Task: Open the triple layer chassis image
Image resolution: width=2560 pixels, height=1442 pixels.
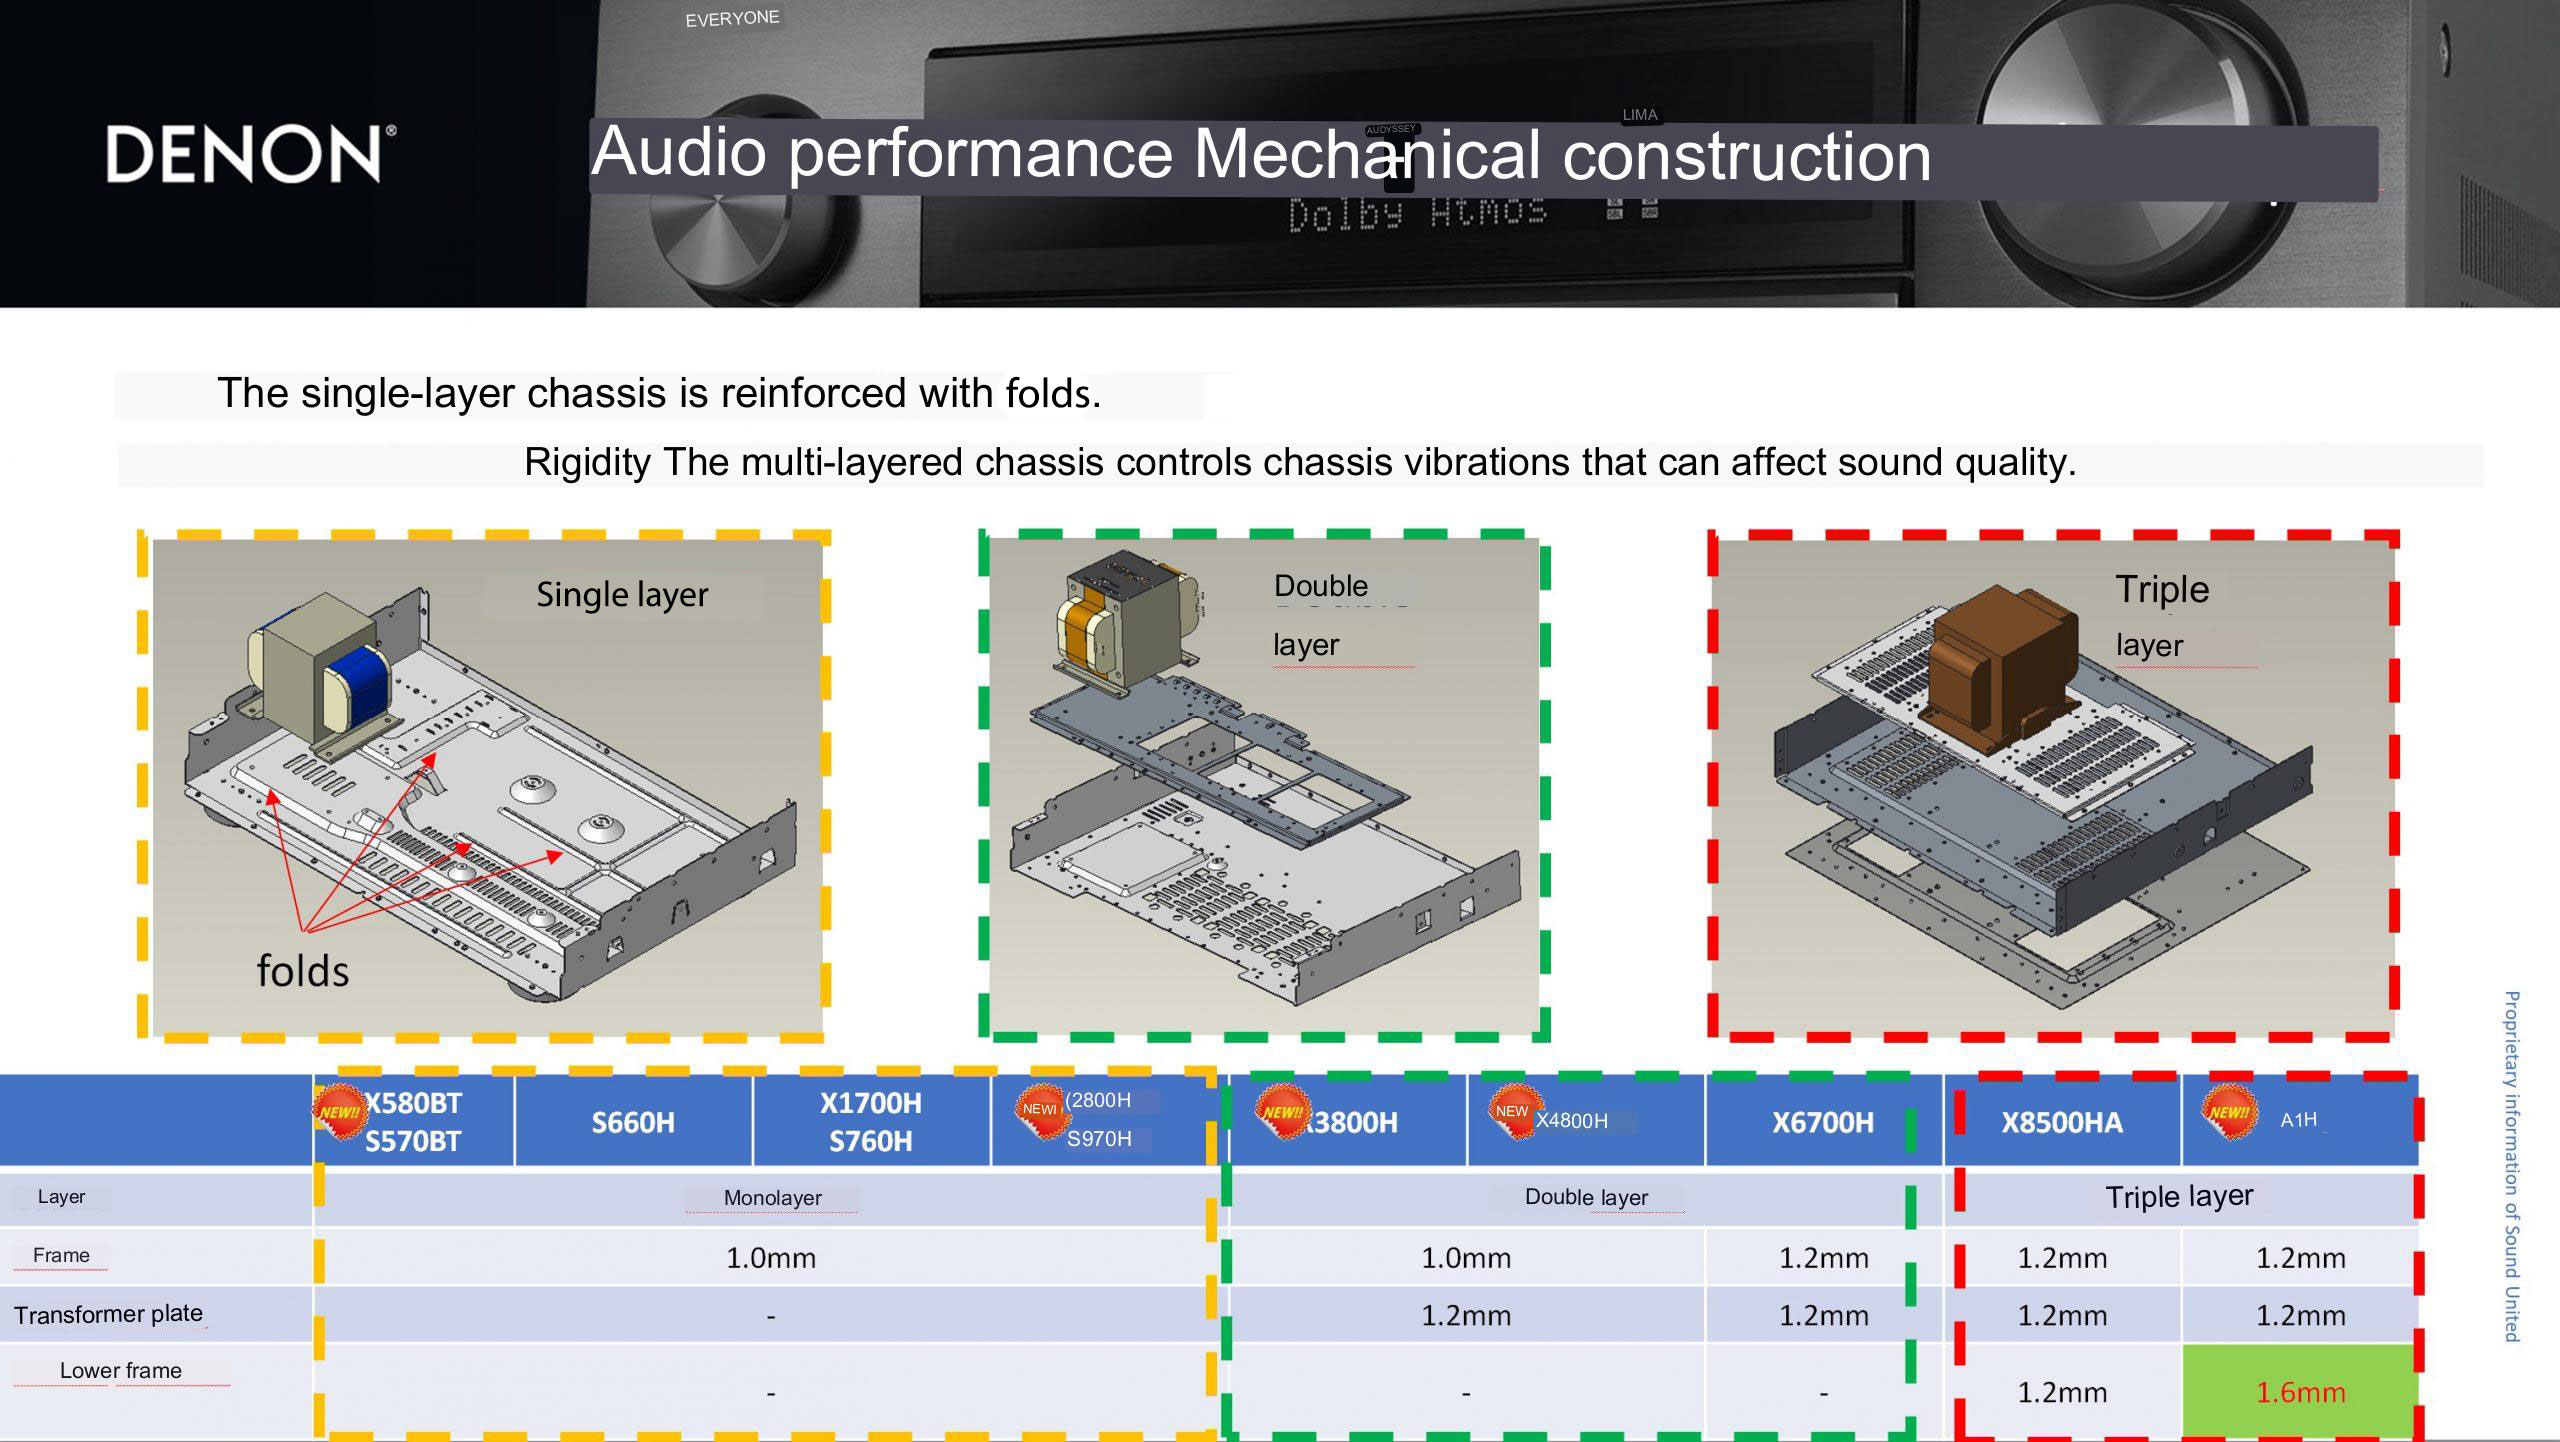Action: pyautogui.click(x=2052, y=787)
